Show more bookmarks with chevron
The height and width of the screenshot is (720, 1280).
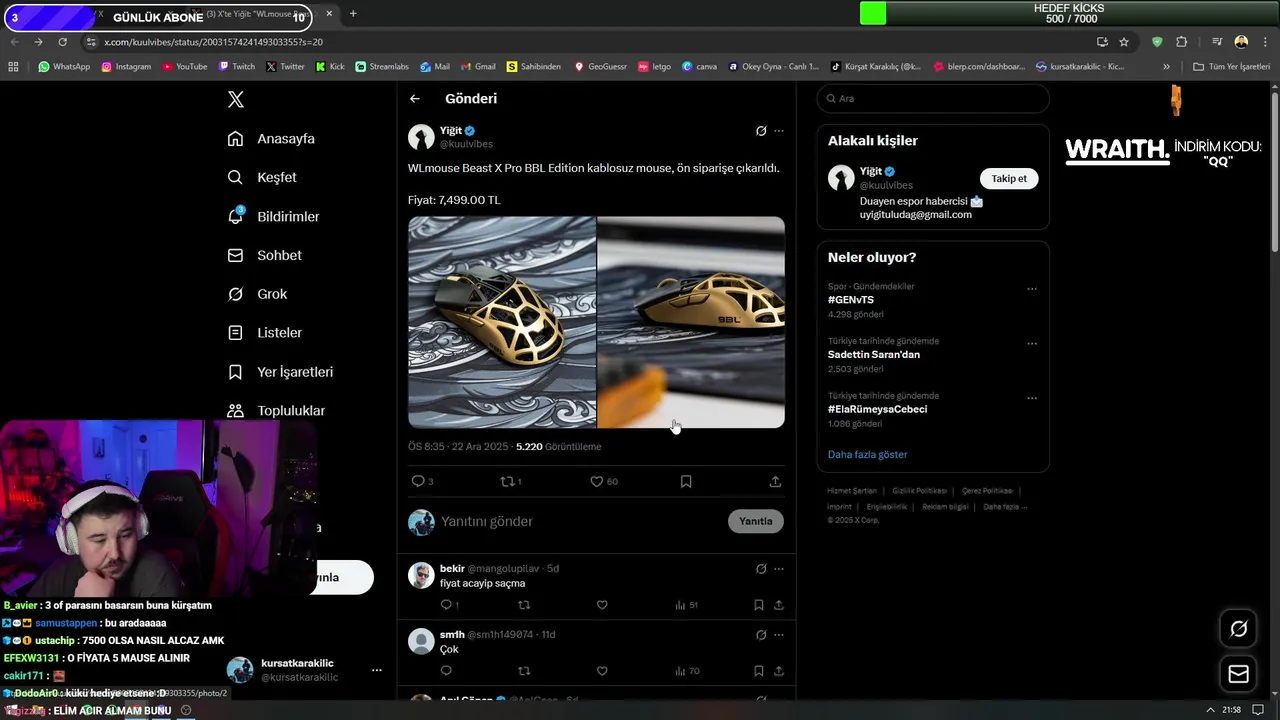point(1166,67)
